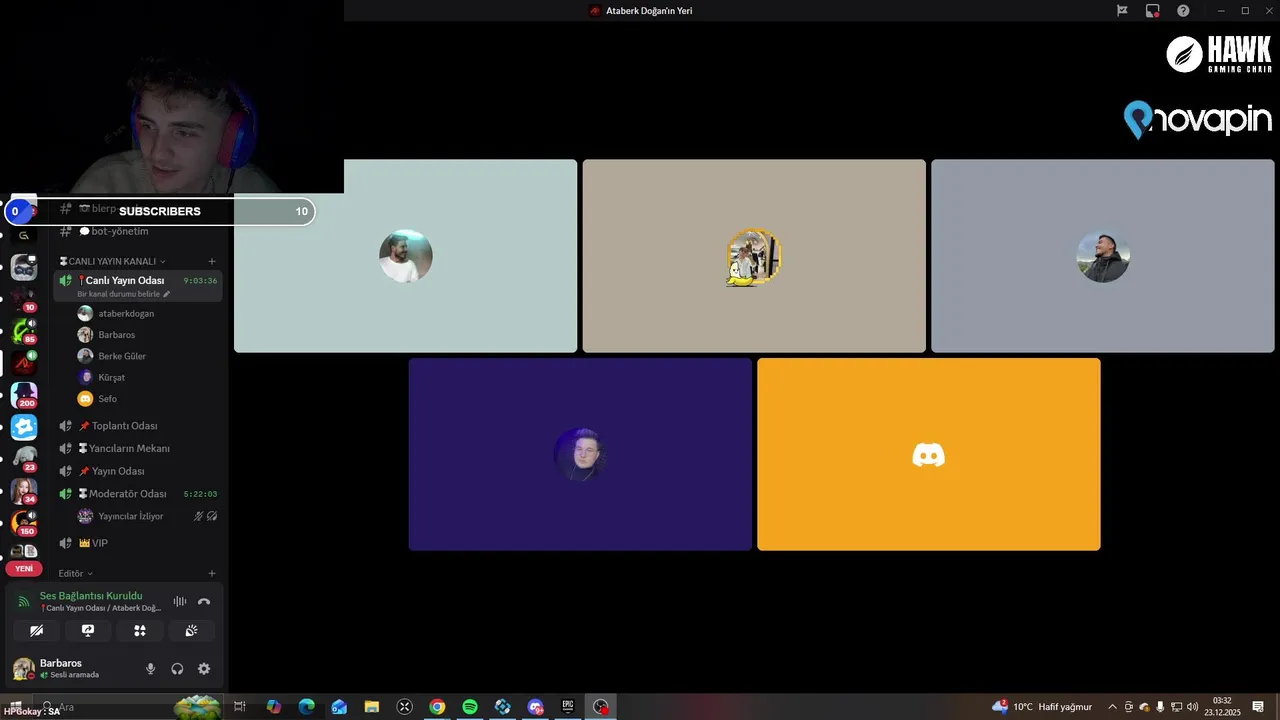Click the Help question mark icon
The width and height of the screenshot is (1280, 720).
click(1183, 11)
